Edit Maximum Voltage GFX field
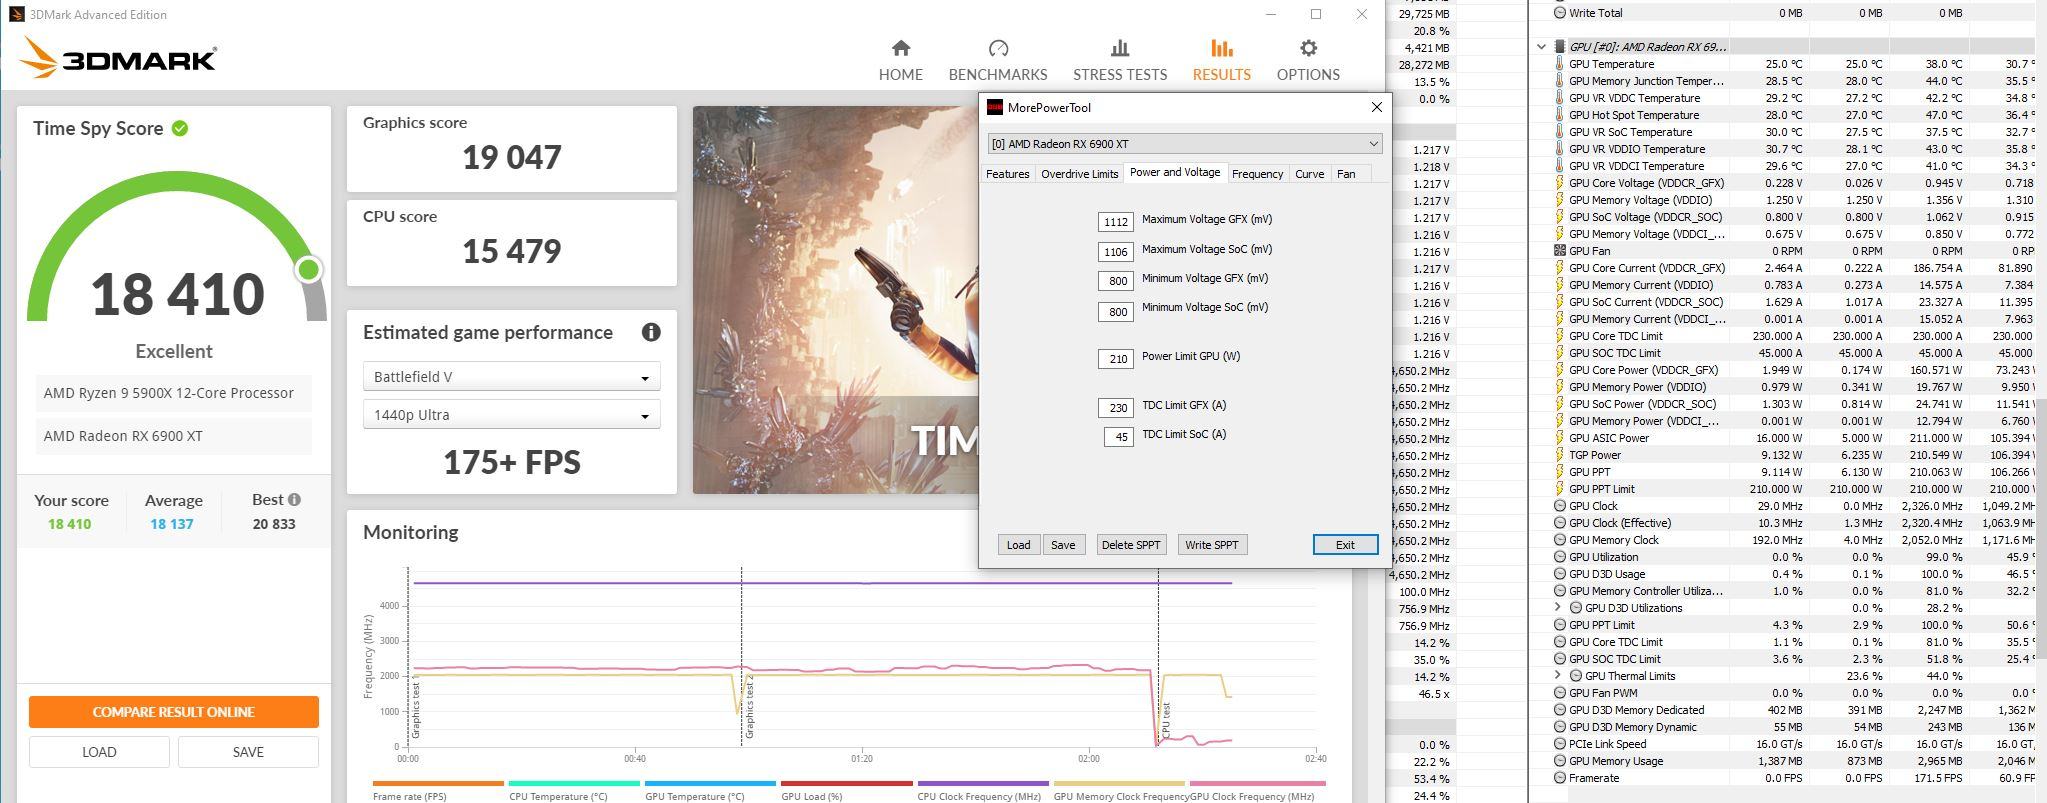This screenshot has width=2047, height=803. pyautogui.click(x=1115, y=222)
